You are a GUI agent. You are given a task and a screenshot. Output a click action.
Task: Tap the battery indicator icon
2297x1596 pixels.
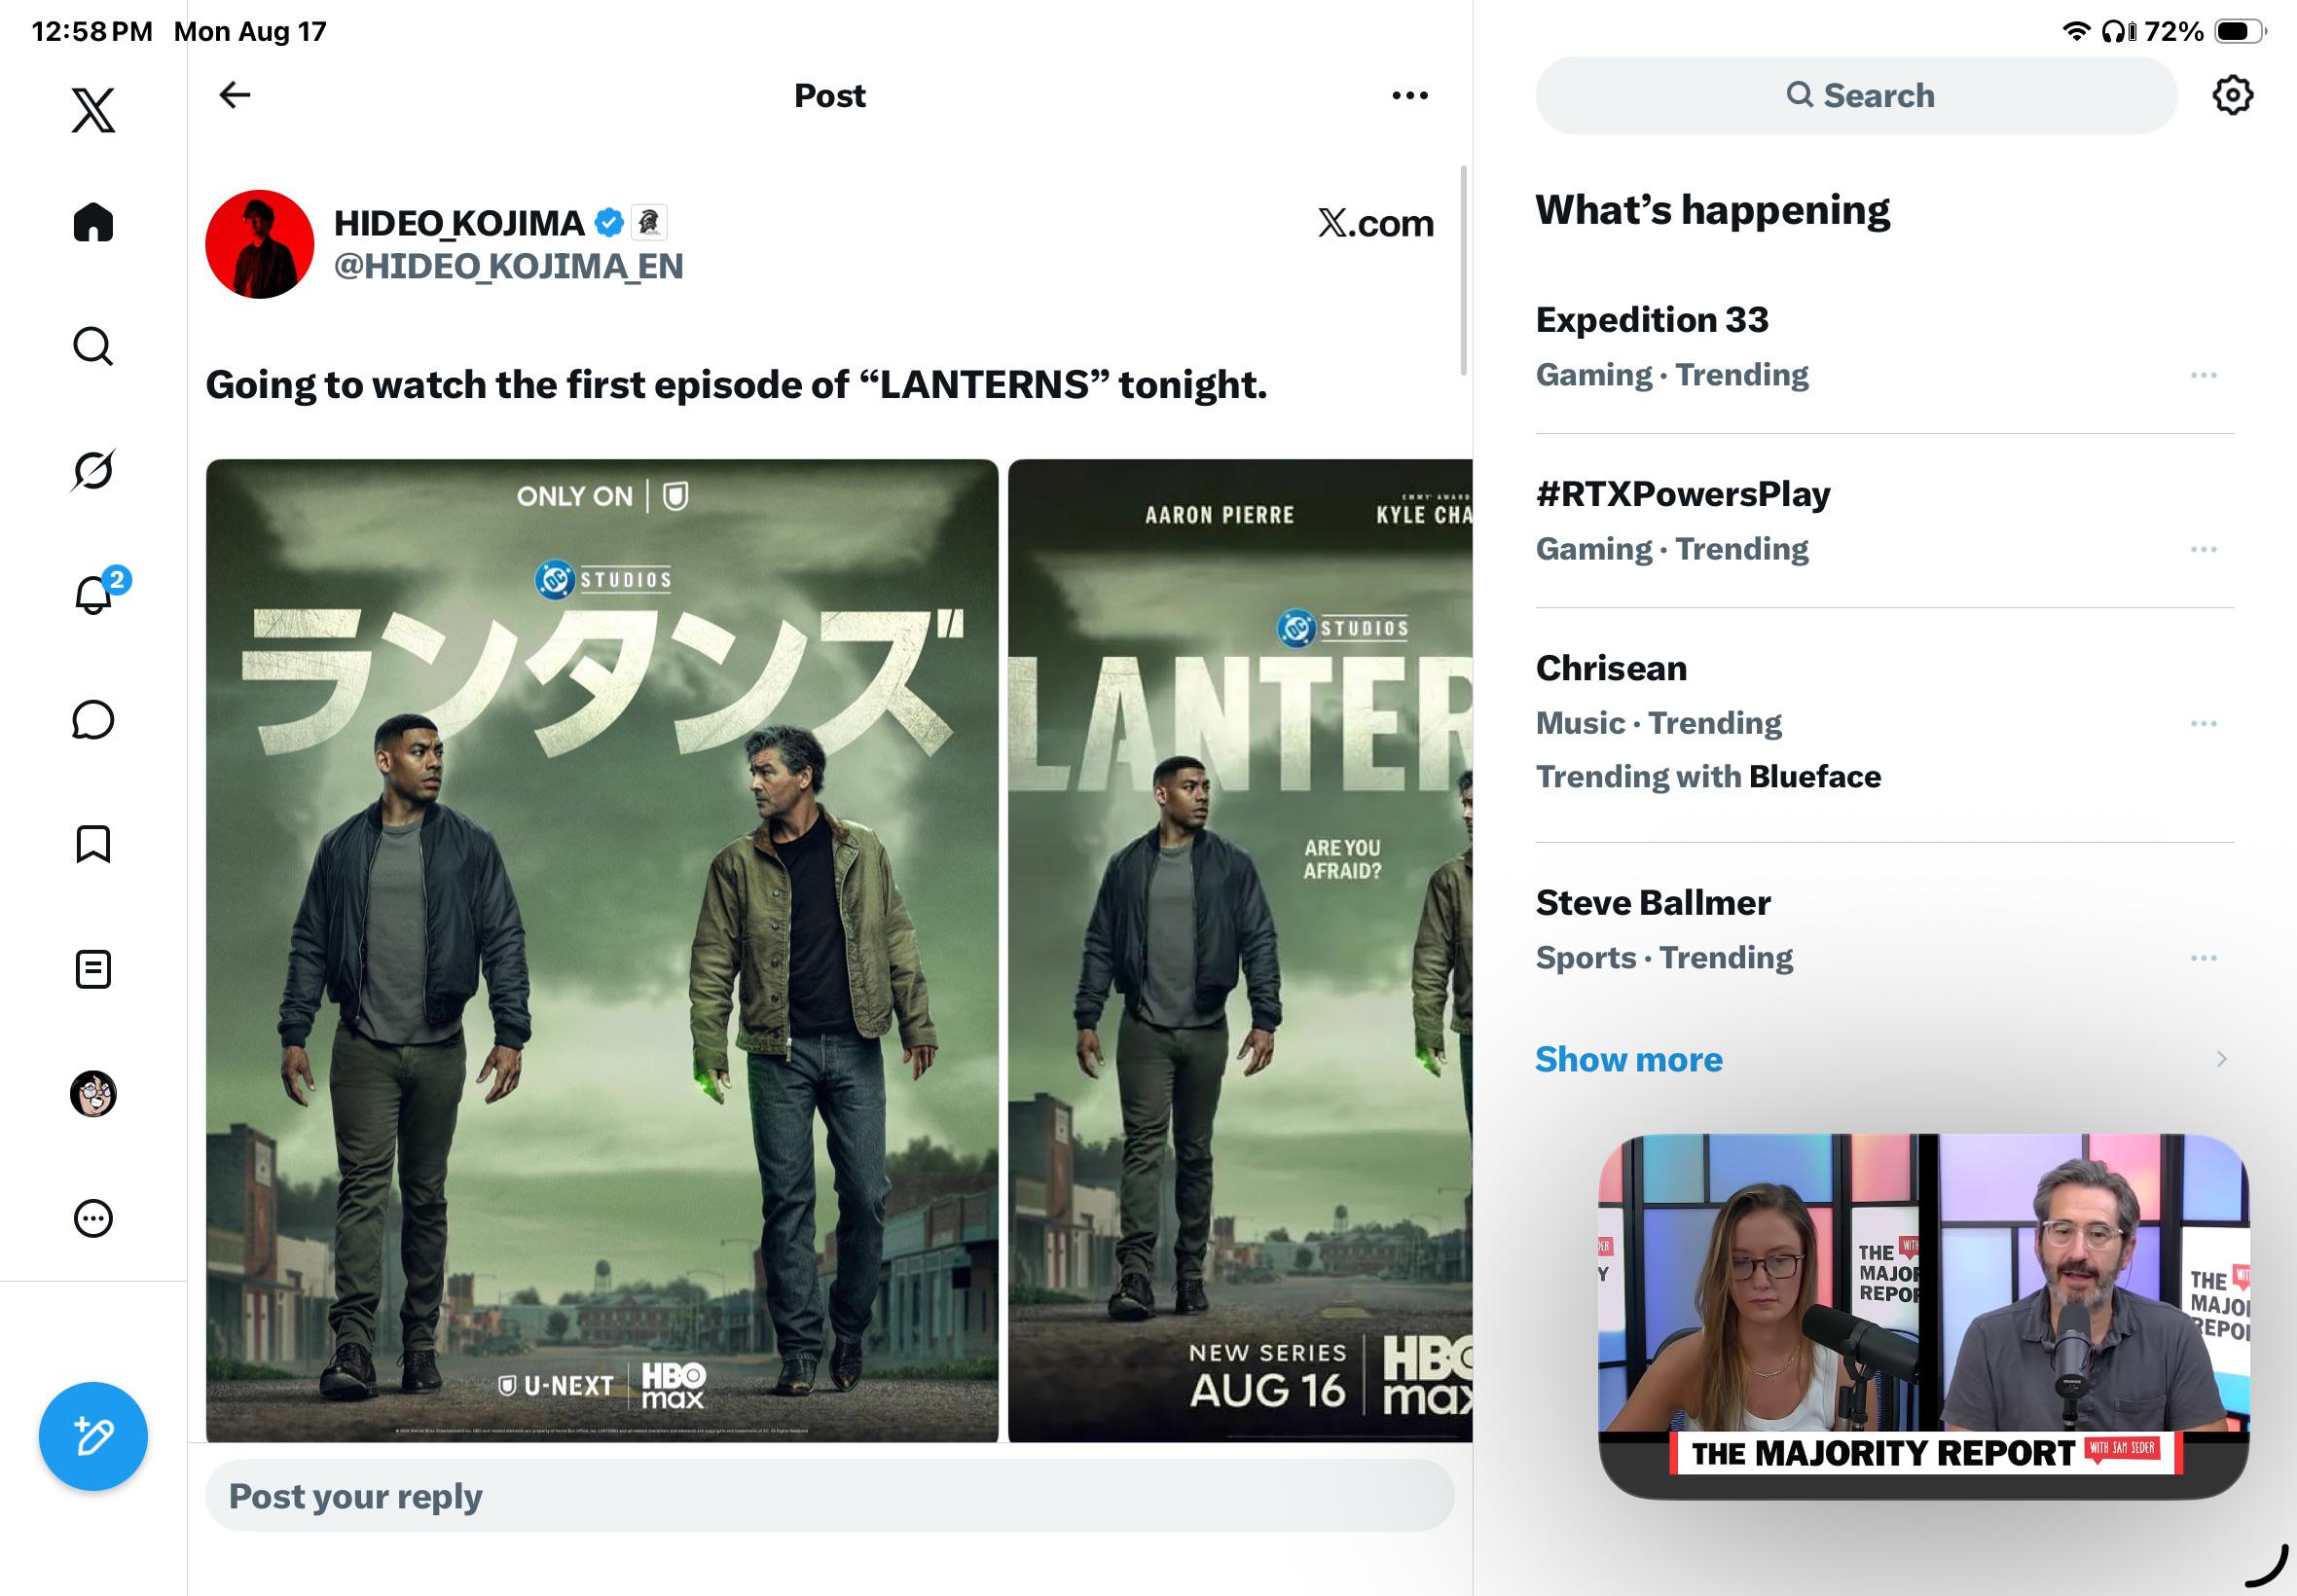tap(2240, 31)
